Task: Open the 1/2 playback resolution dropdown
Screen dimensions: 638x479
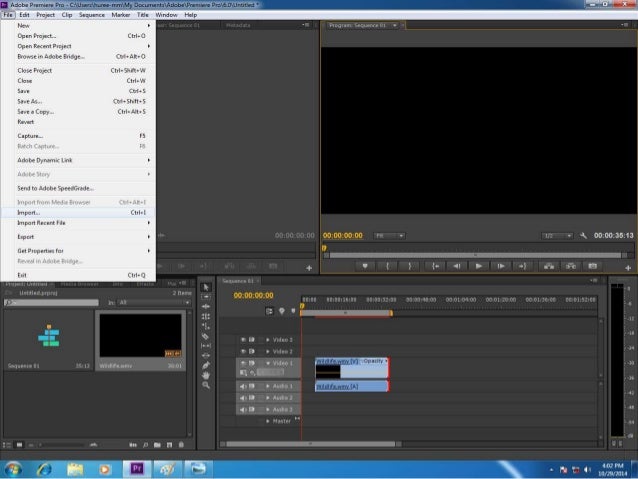Action: (x=556, y=236)
